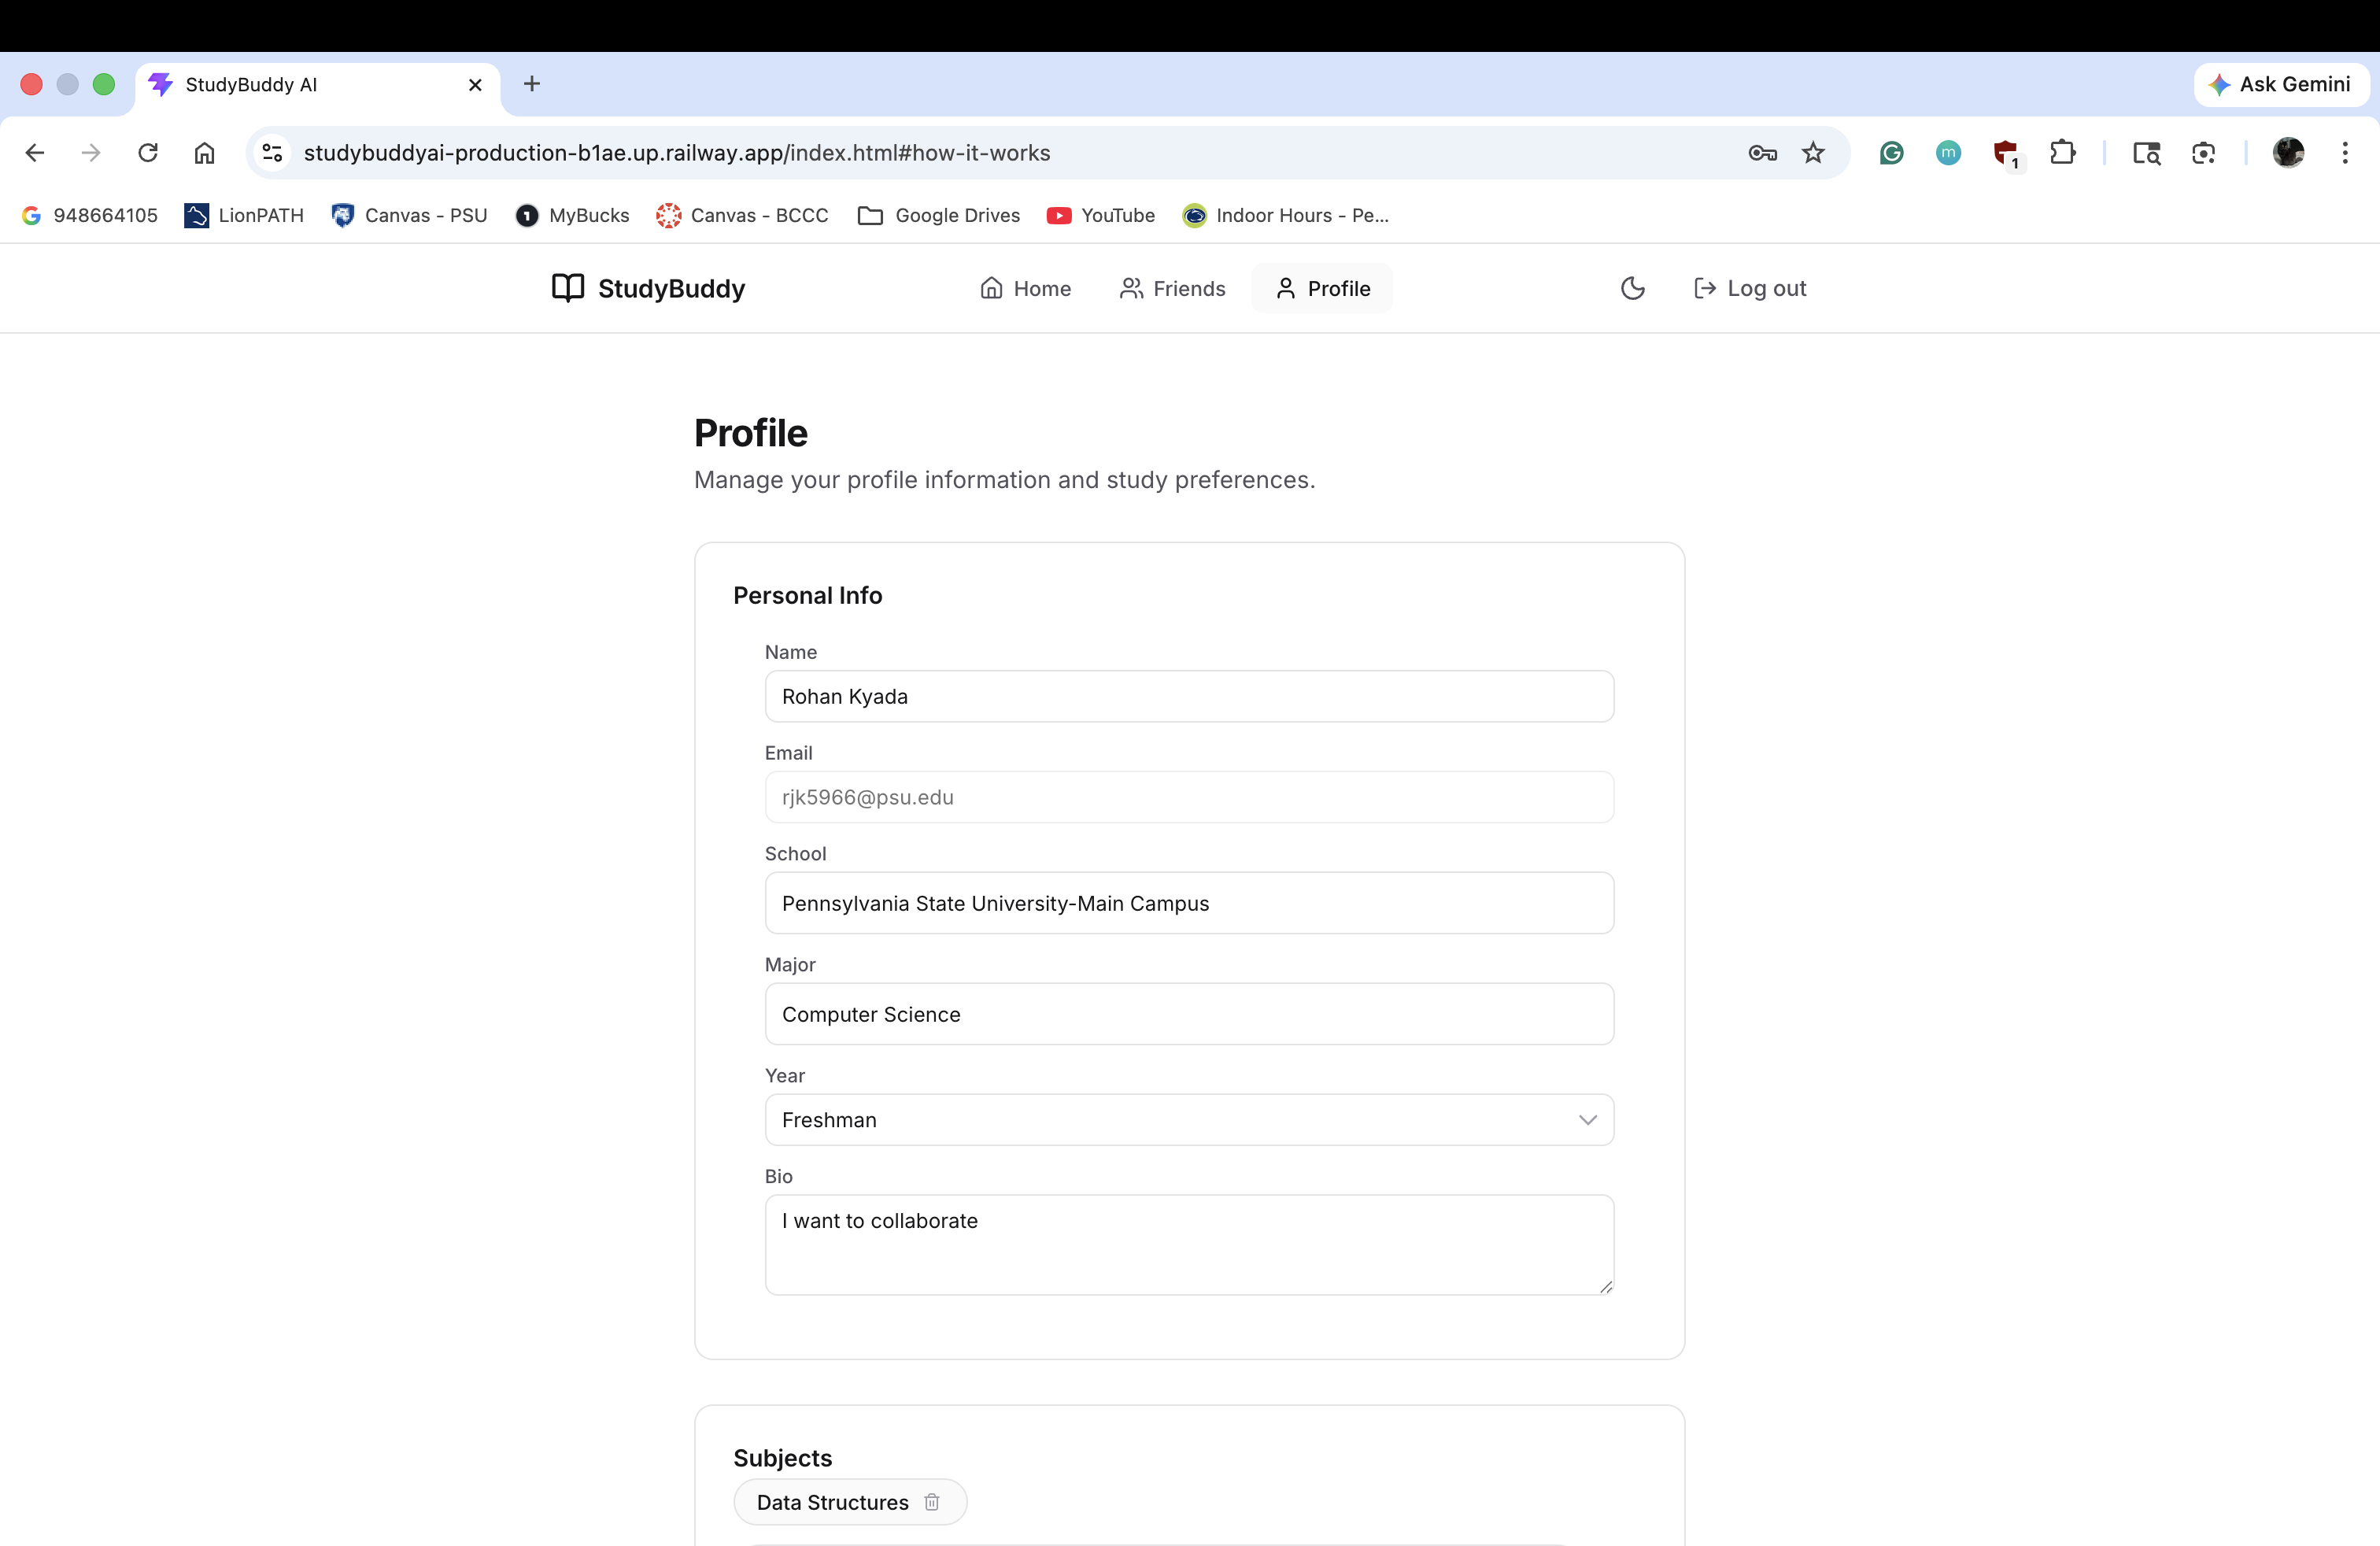Expand the Year dropdown
2380x1546 pixels.
(x=1189, y=1119)
